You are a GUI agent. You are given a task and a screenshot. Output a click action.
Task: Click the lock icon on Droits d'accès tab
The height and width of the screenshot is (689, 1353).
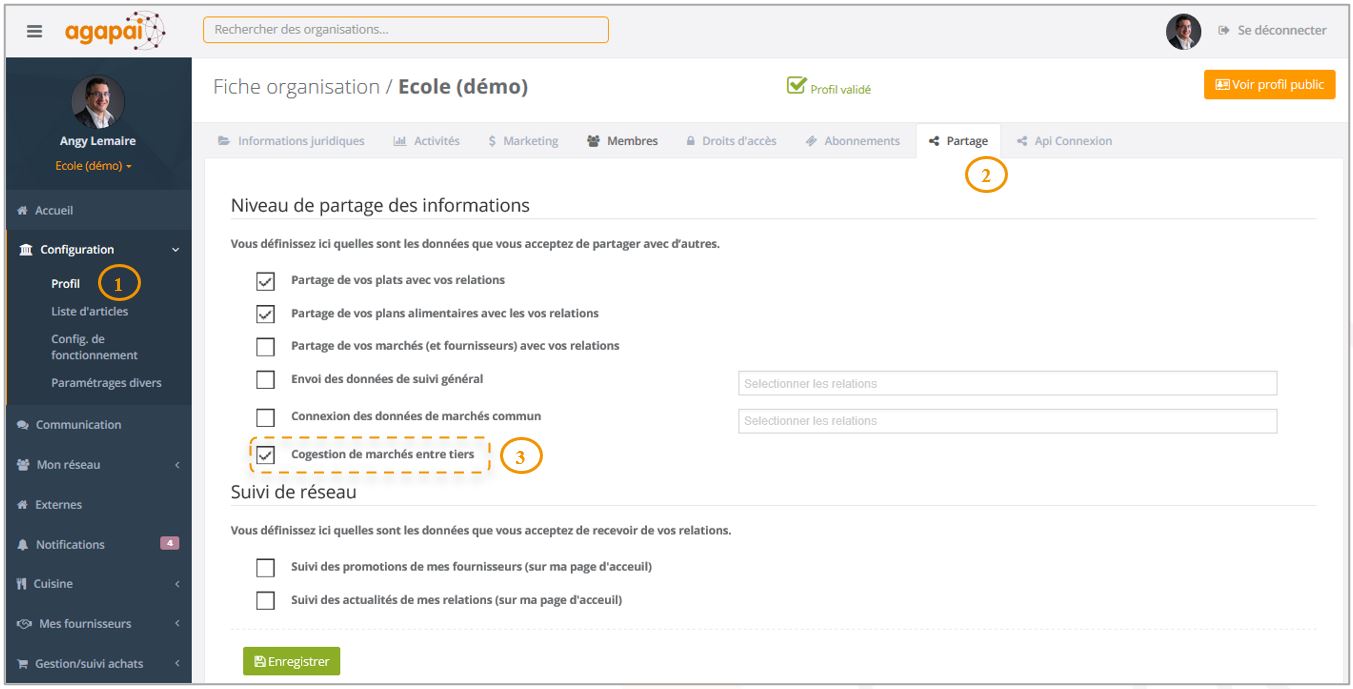(691, 141)
